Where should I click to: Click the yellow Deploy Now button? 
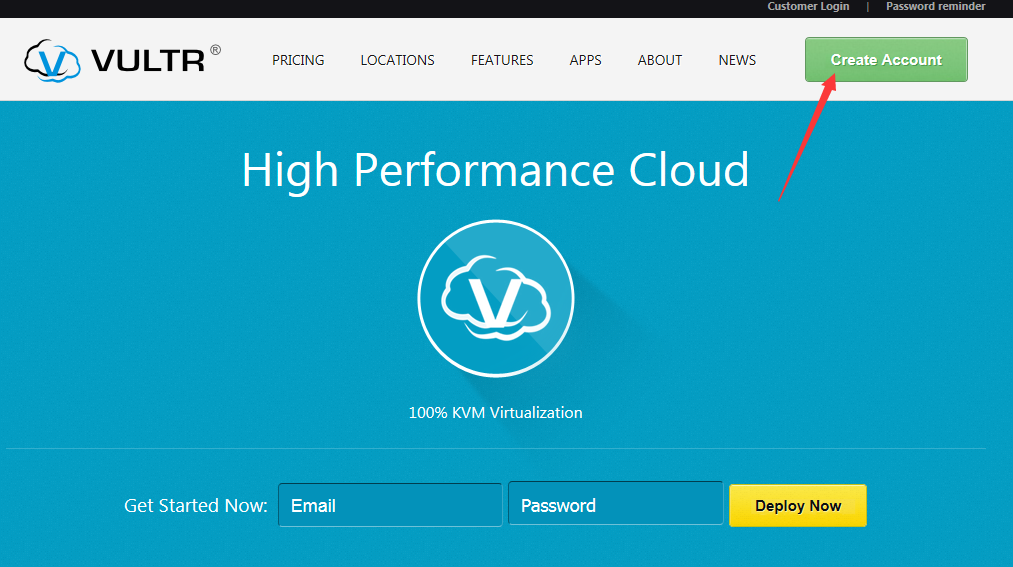point(797,505)
